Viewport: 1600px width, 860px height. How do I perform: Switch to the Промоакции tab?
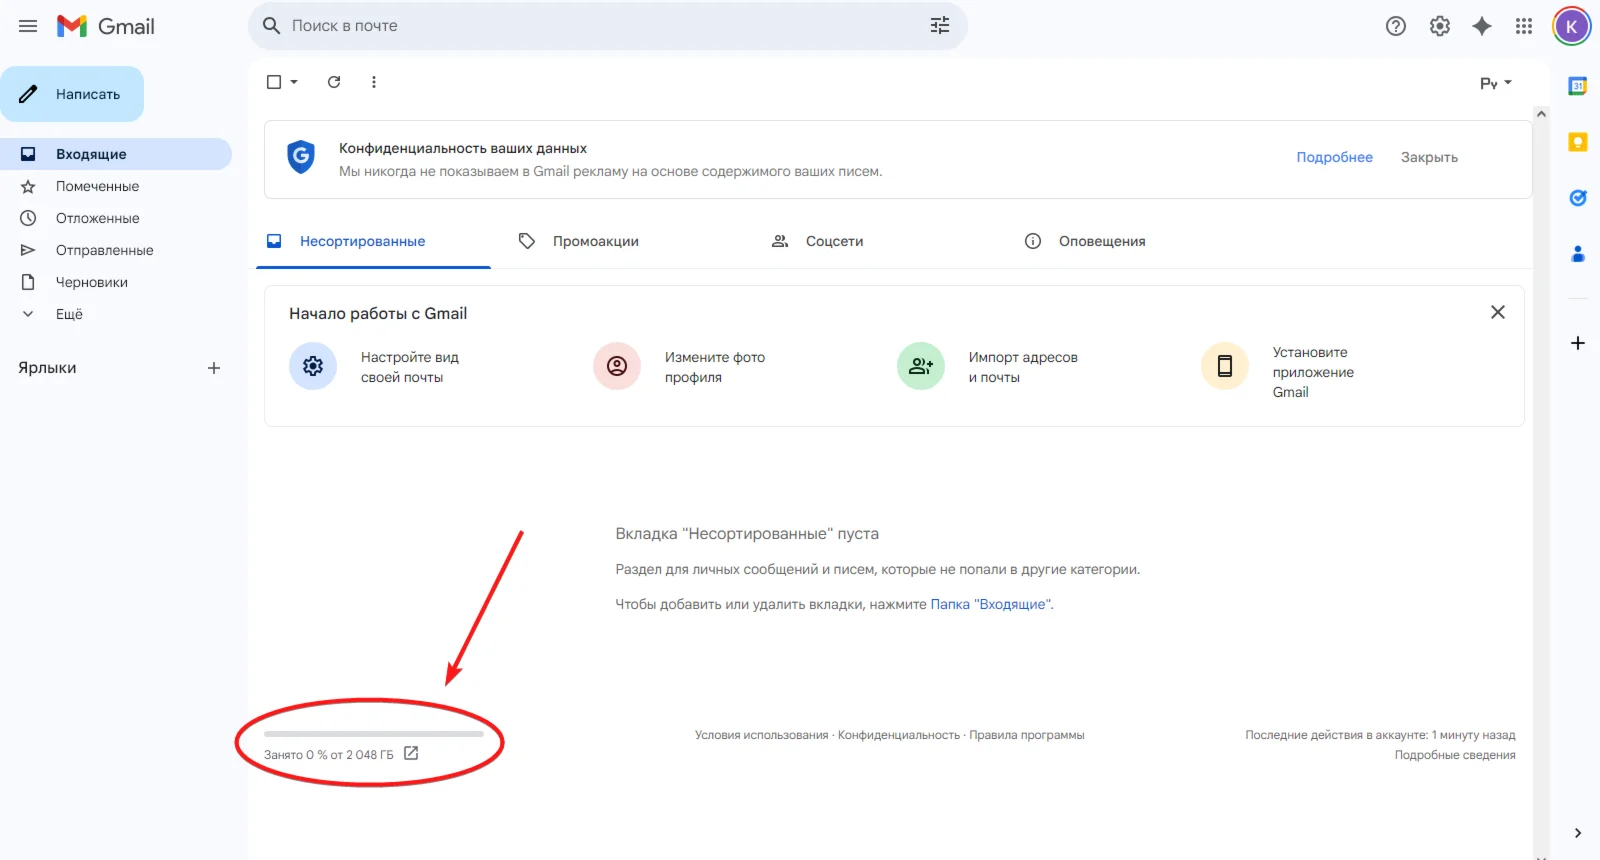[595, 241]
